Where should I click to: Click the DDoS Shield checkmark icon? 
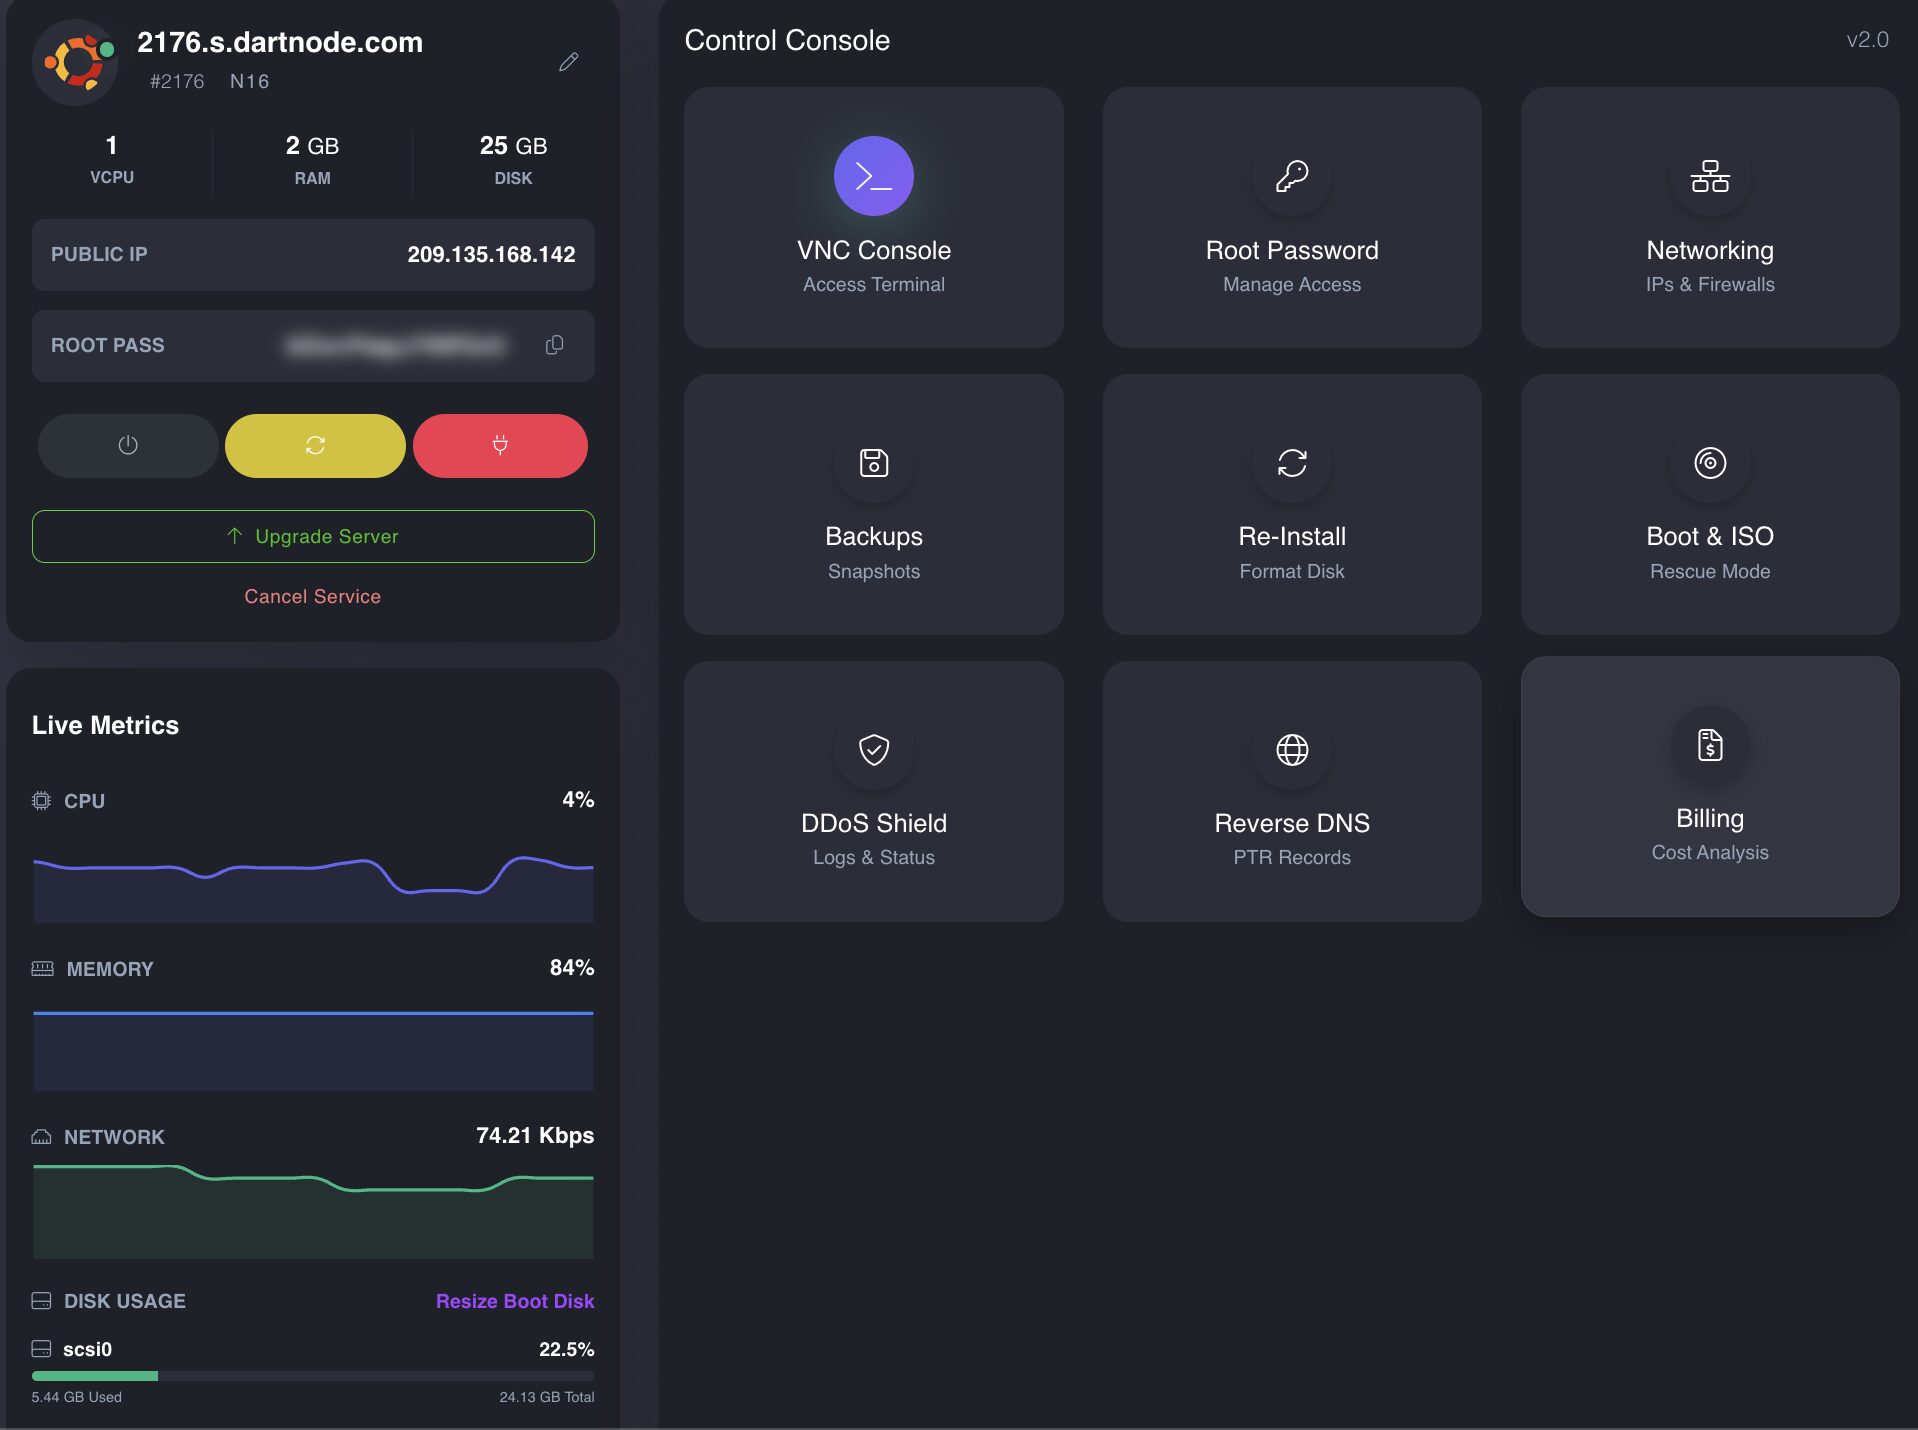coord(873,749)
